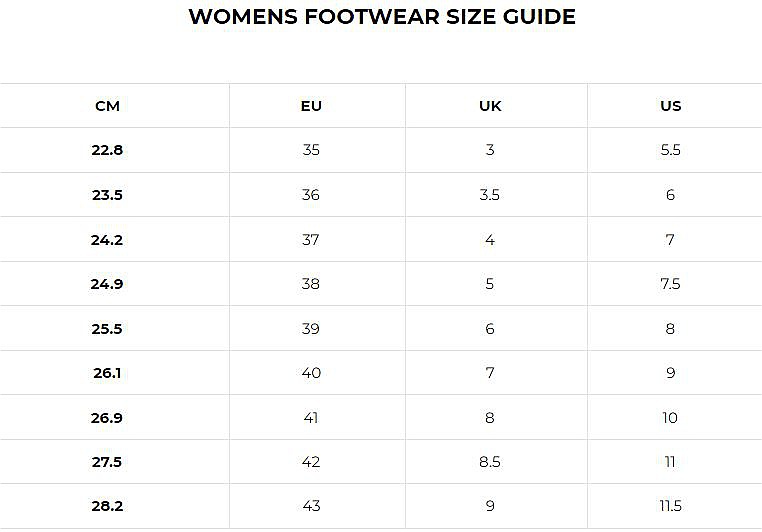Click EU size 43 cell

(311, 506)
